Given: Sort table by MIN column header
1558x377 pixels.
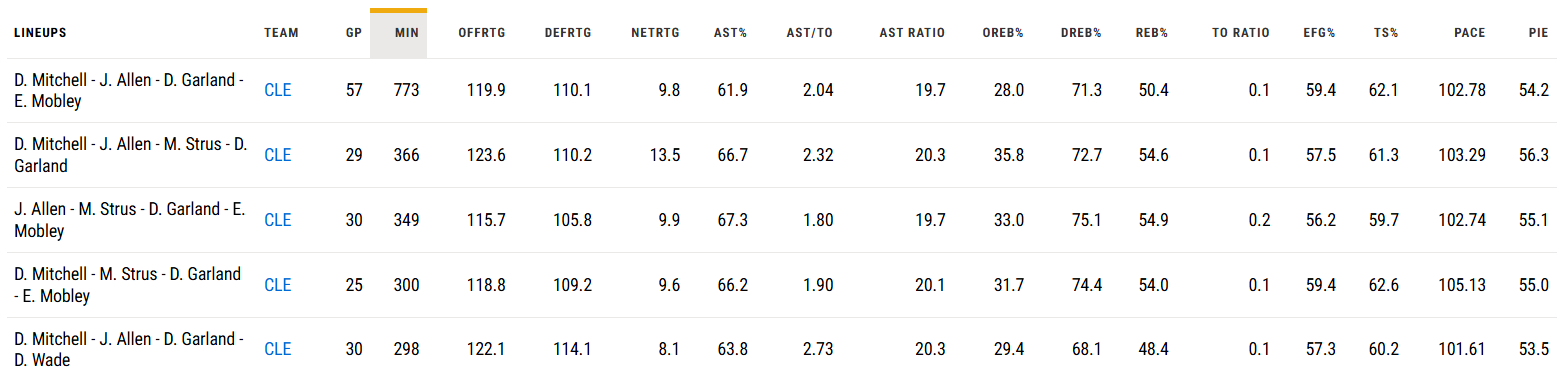Looking at the screenshot, I should (x=407, y=33).
